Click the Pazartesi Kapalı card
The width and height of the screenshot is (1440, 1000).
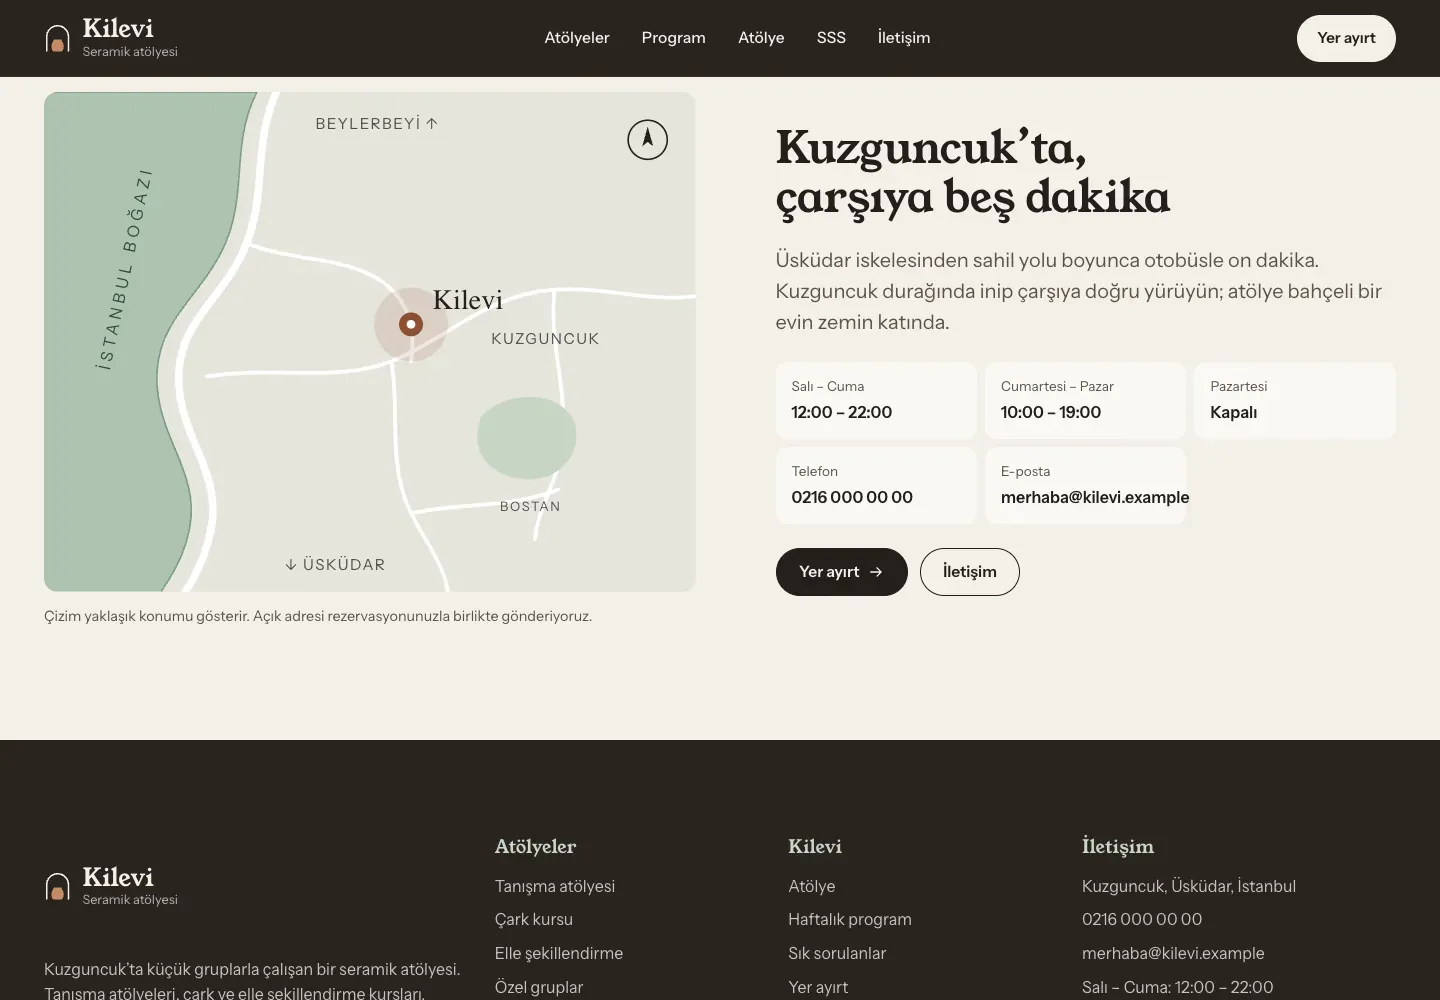tap(1295, 400)
